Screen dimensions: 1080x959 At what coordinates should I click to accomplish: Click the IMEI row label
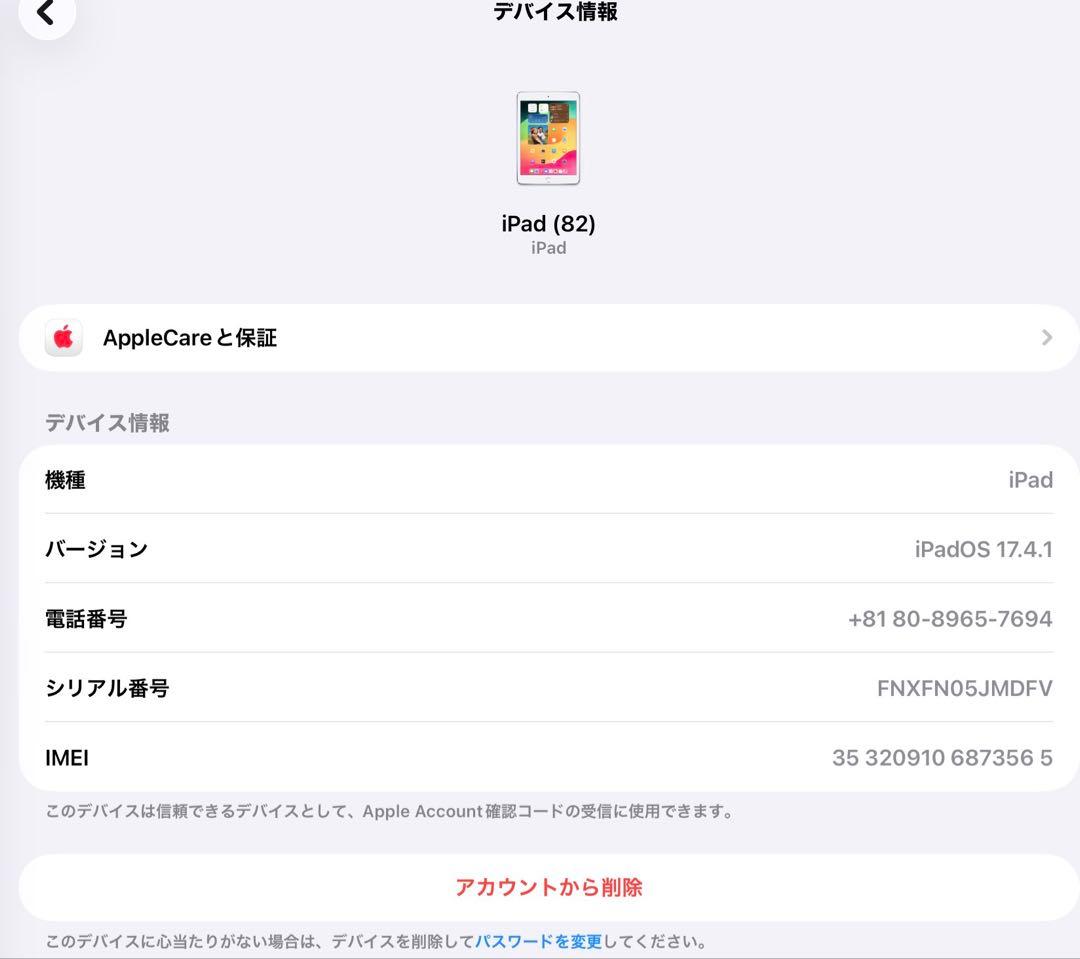point(67,758)
